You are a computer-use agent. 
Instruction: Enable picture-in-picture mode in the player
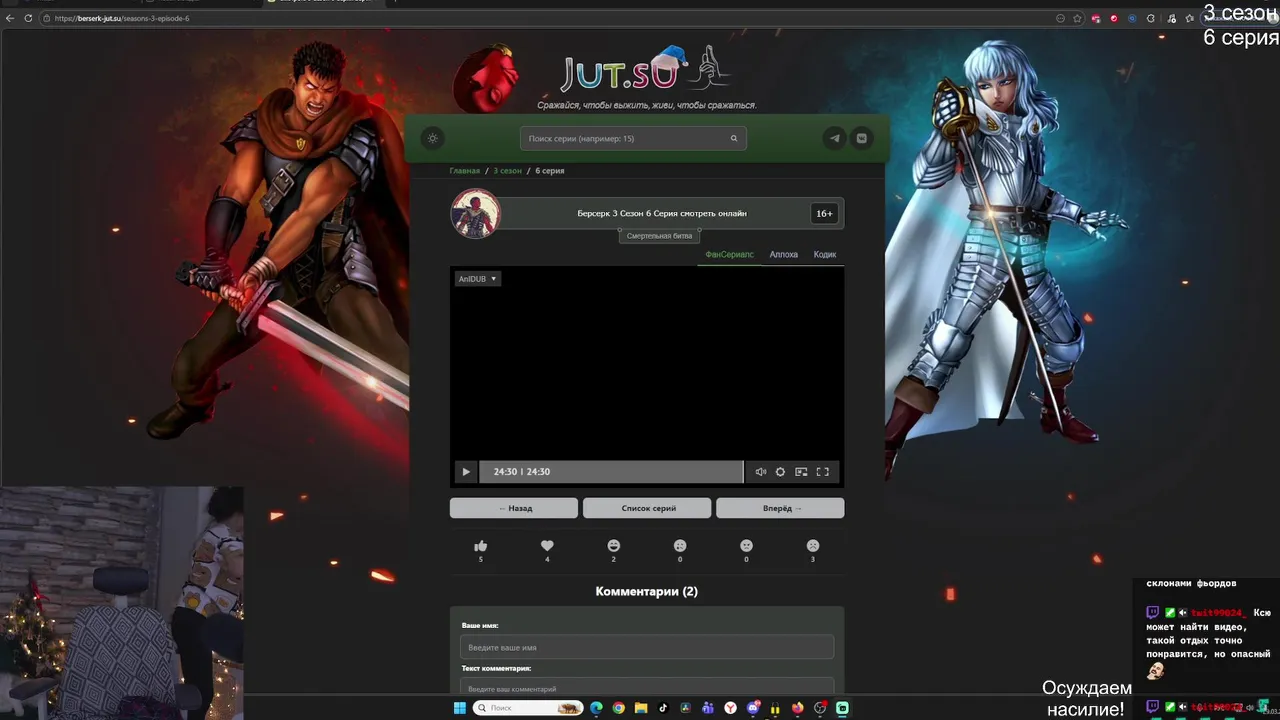tap(801, 472)
